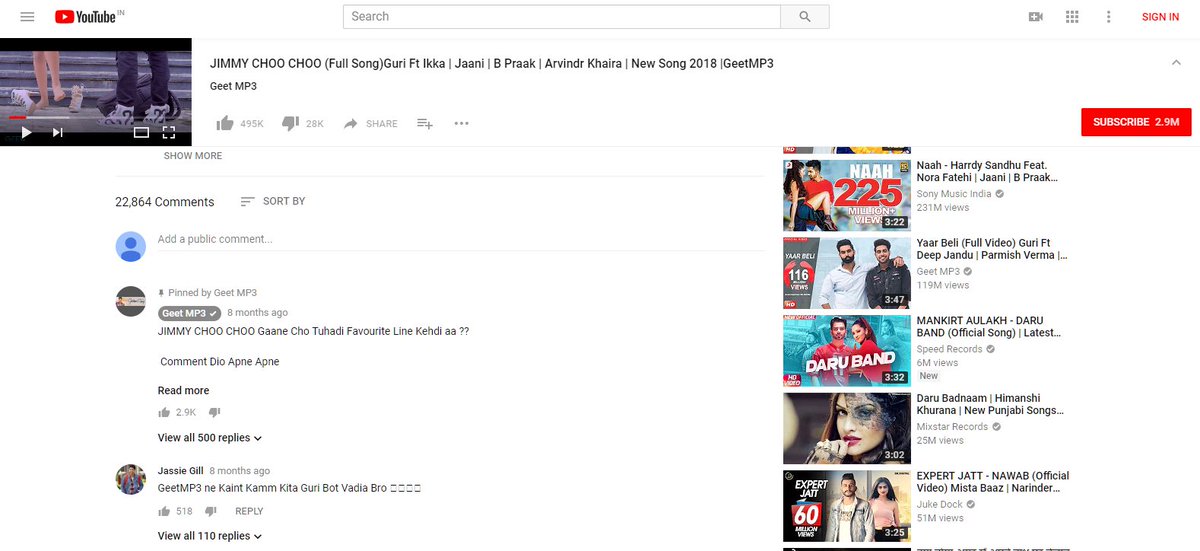Open Mixstar Records channel
Screen dimensions: 1200x551
[952, 427]
